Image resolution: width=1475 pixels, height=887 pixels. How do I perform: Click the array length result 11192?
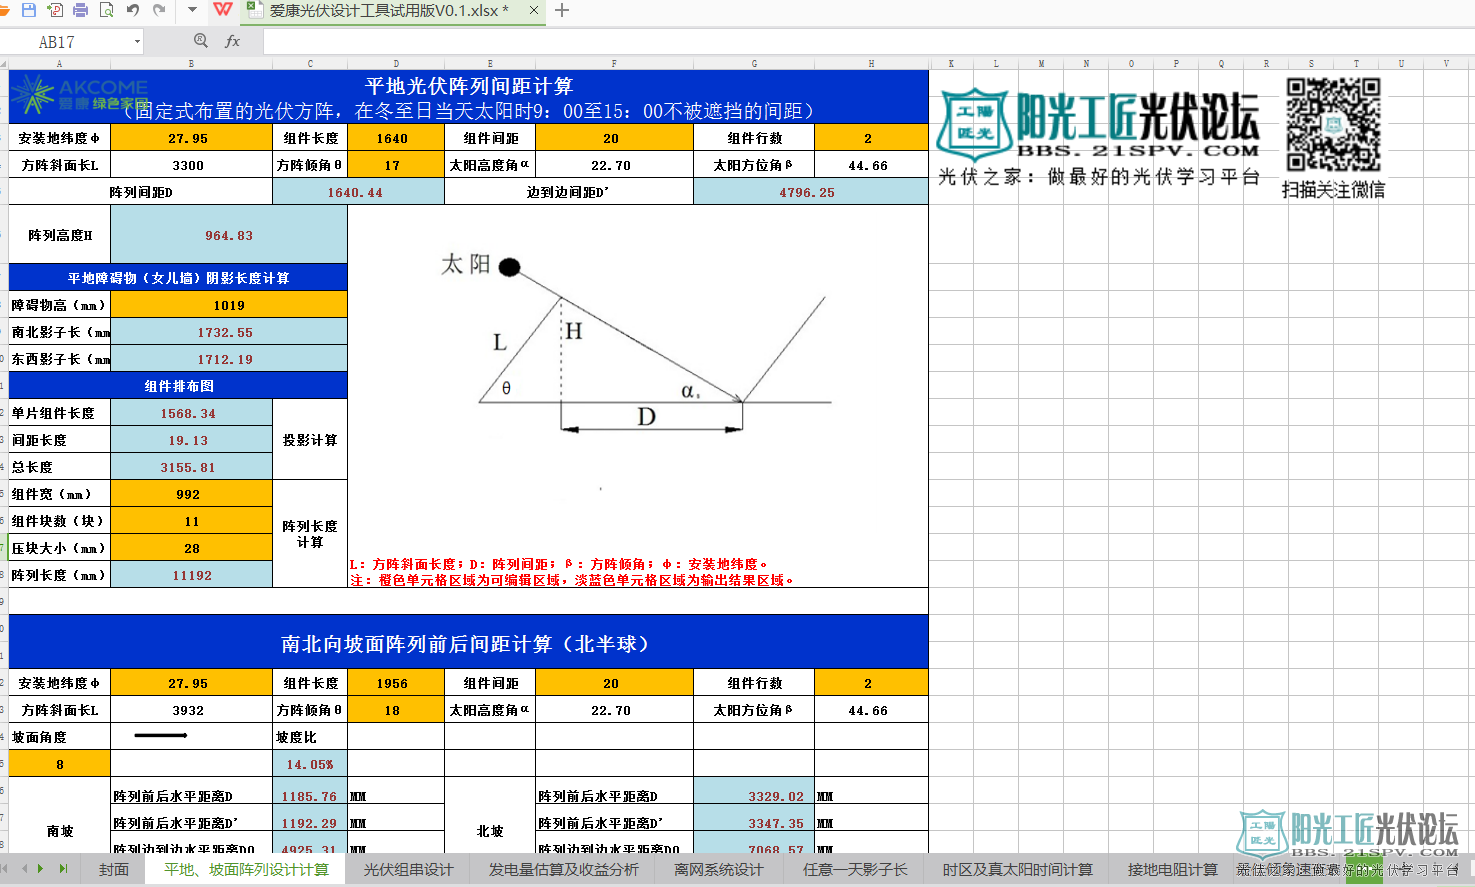click(x=191, y=575)
